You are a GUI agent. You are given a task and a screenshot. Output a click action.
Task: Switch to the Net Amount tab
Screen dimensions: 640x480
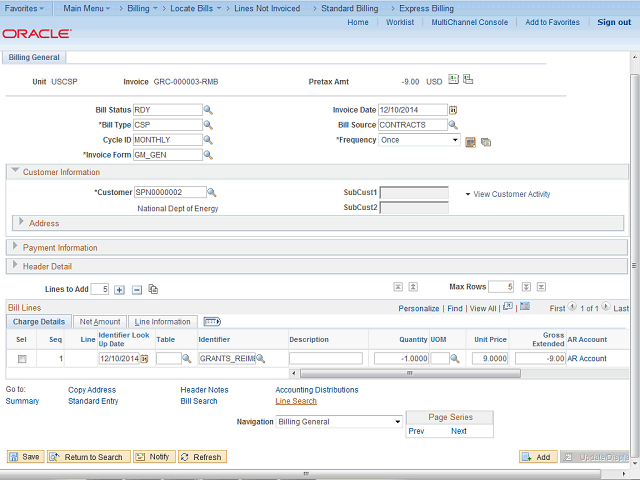tap(100, 322)
